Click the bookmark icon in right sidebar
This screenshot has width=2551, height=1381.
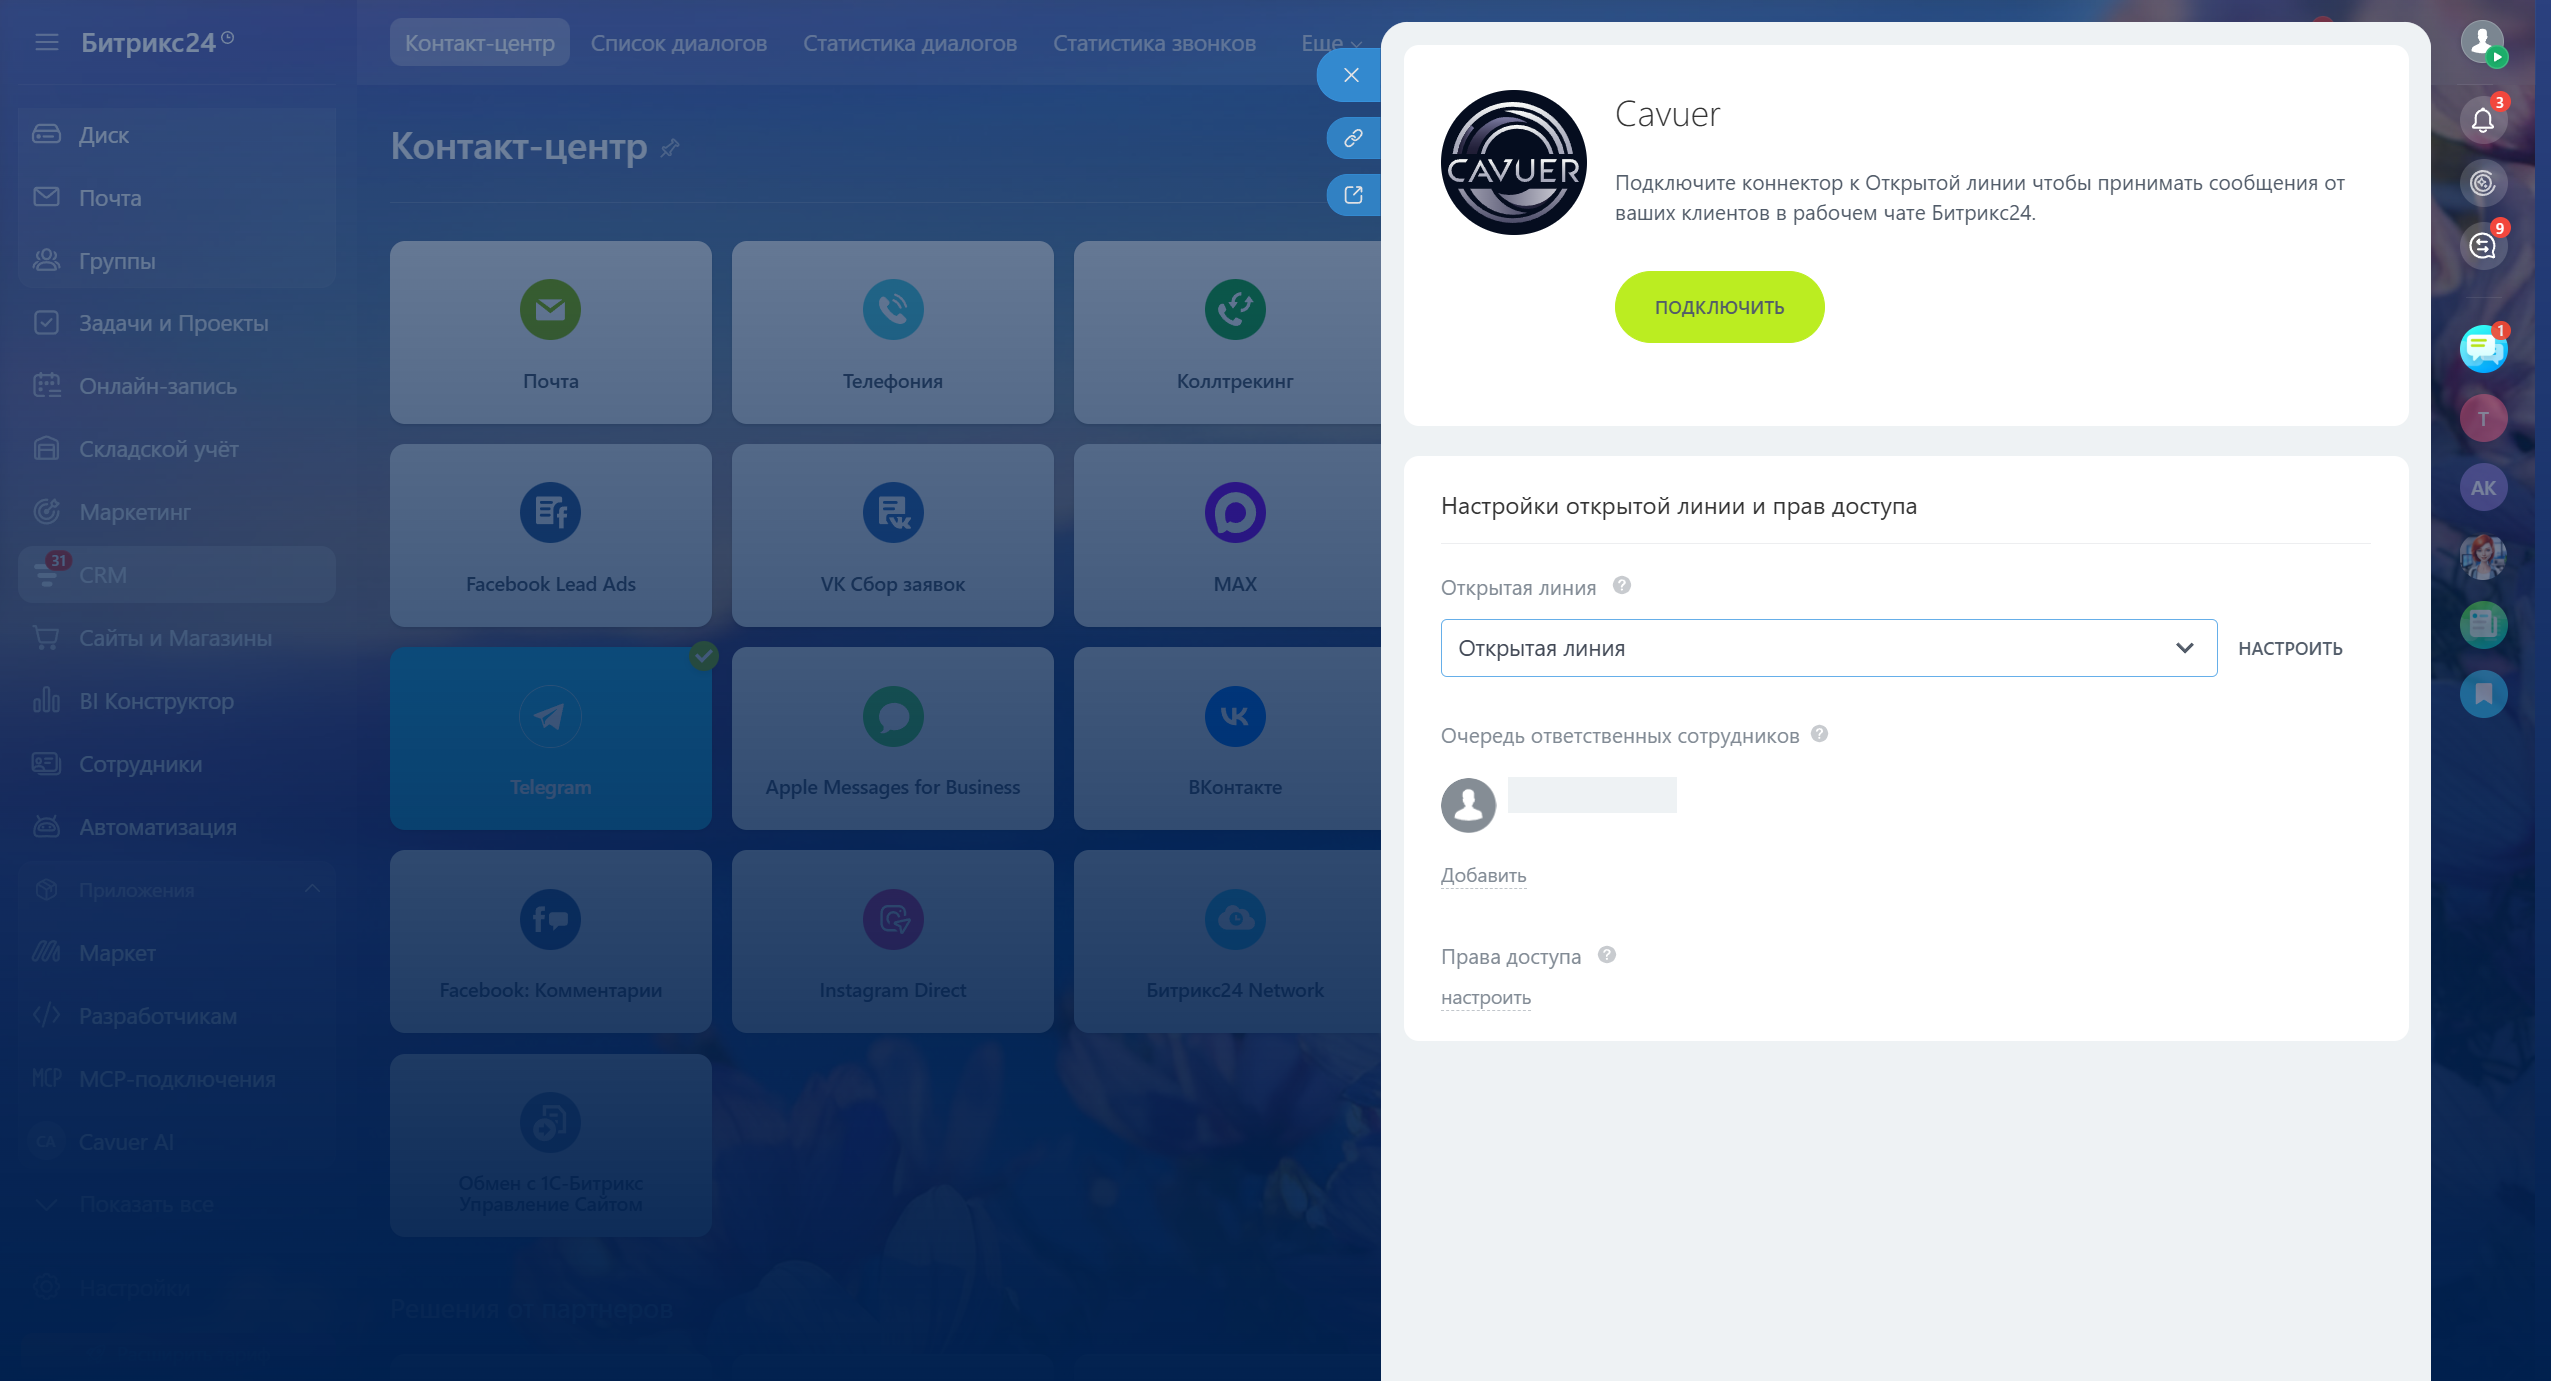pos(2482,694)
